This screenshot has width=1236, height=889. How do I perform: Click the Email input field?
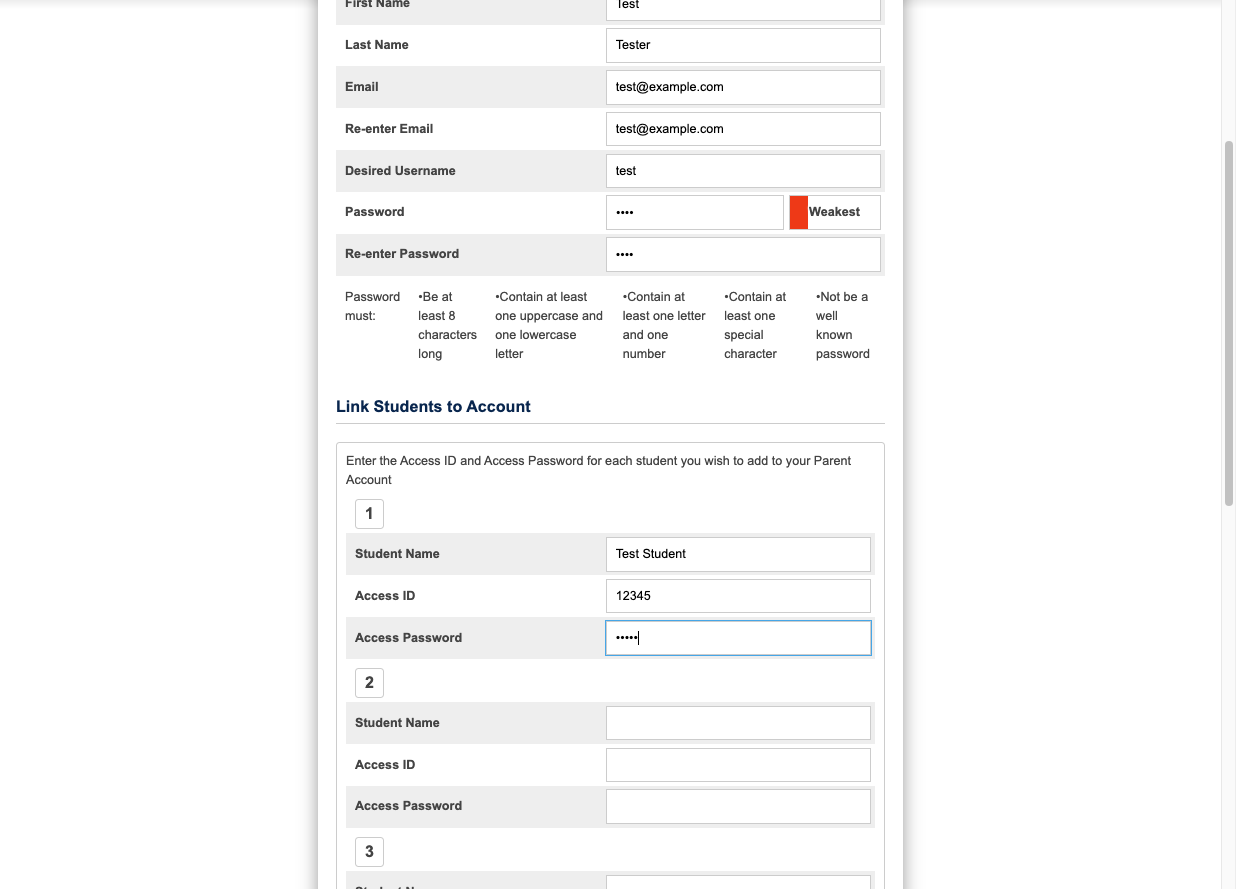(x=743, y=87)
